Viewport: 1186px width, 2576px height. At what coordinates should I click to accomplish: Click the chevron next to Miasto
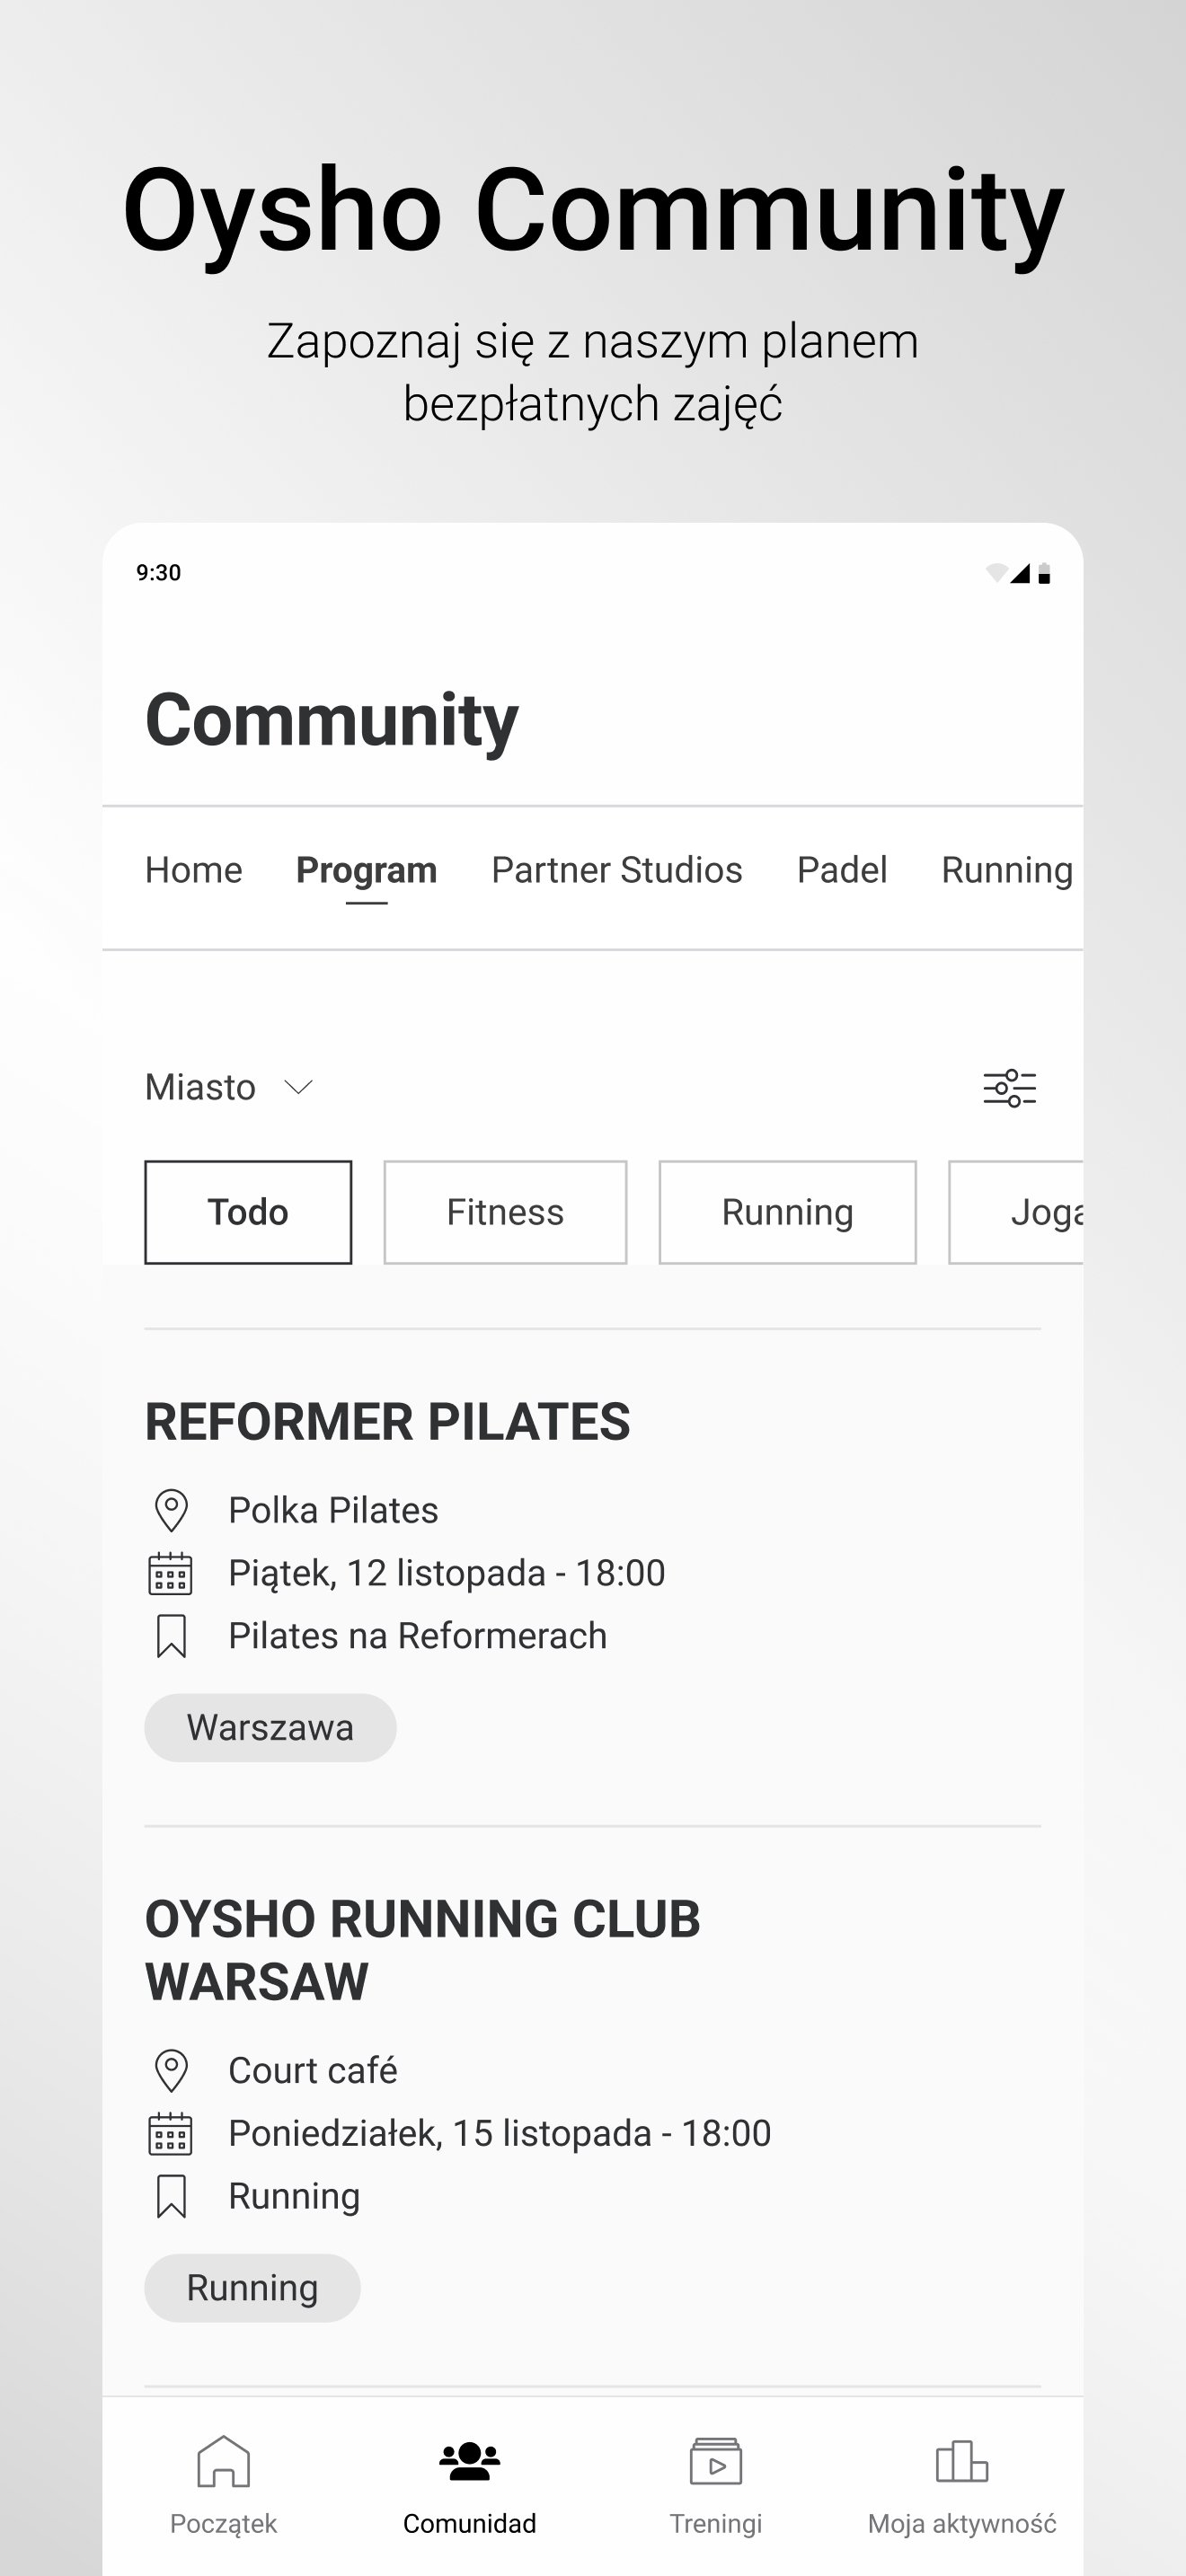pos(298,1087)
